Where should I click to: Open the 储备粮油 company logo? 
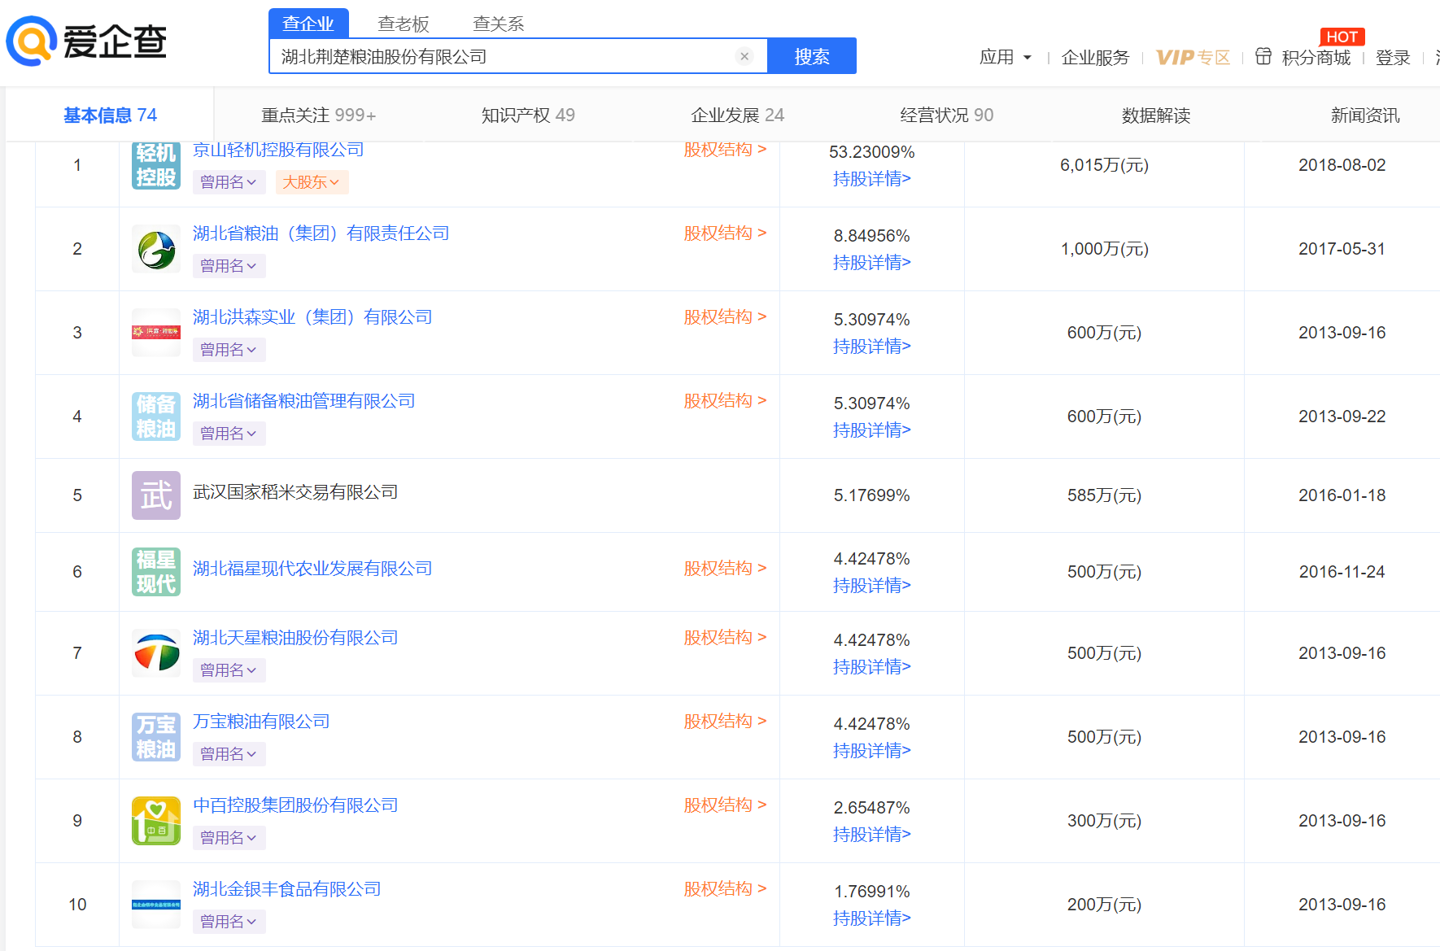pos(156,417)
